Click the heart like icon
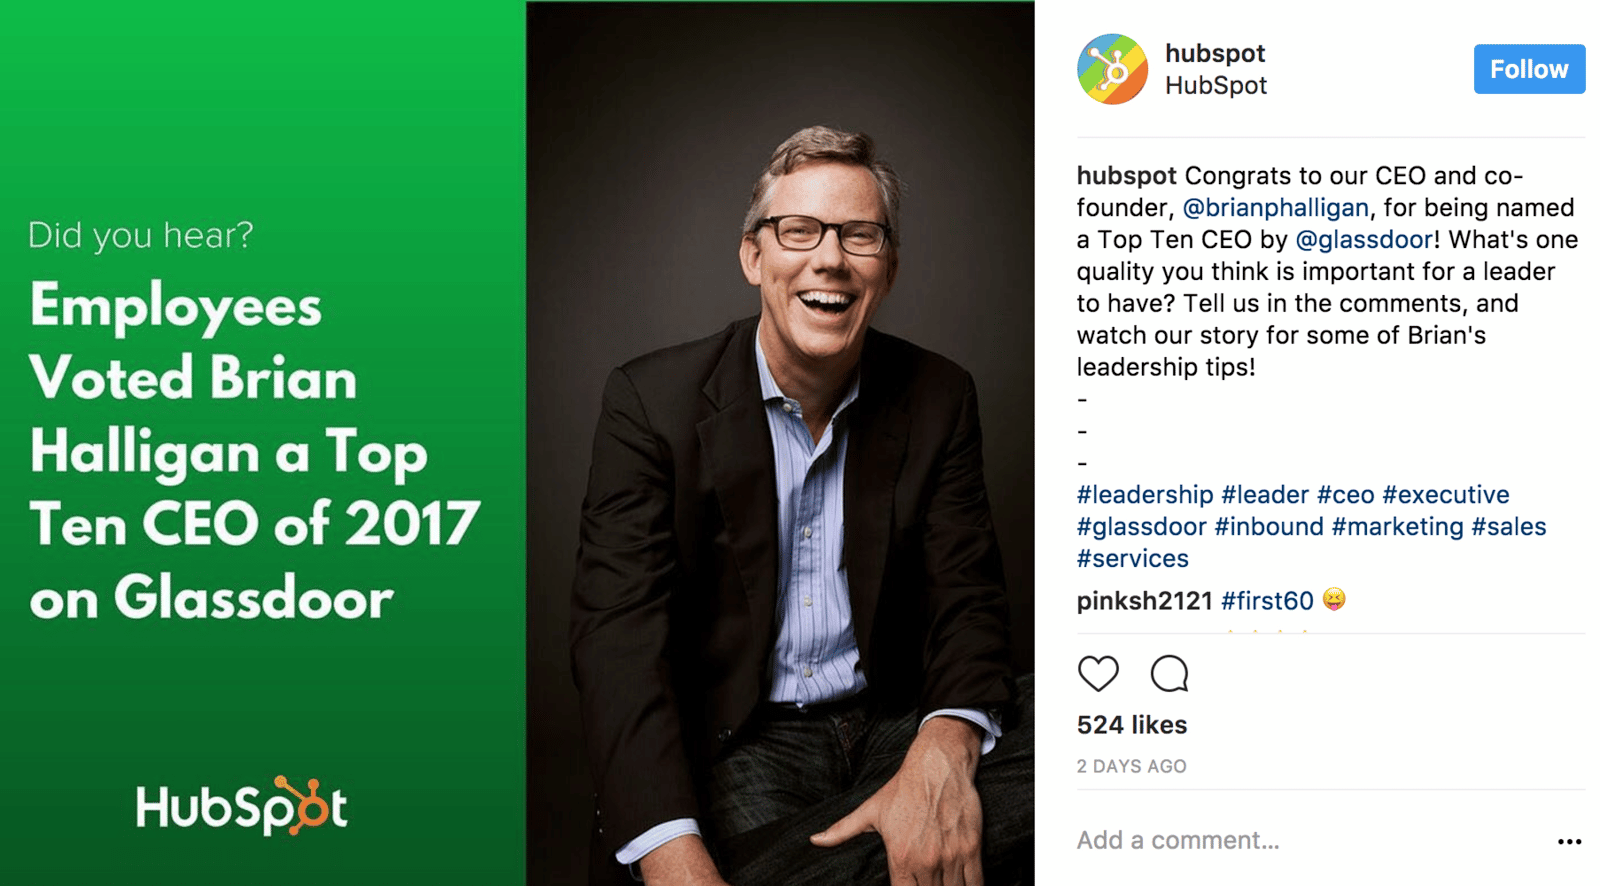The width and height of the screenshot is (1600, 886). (1098, 673)
